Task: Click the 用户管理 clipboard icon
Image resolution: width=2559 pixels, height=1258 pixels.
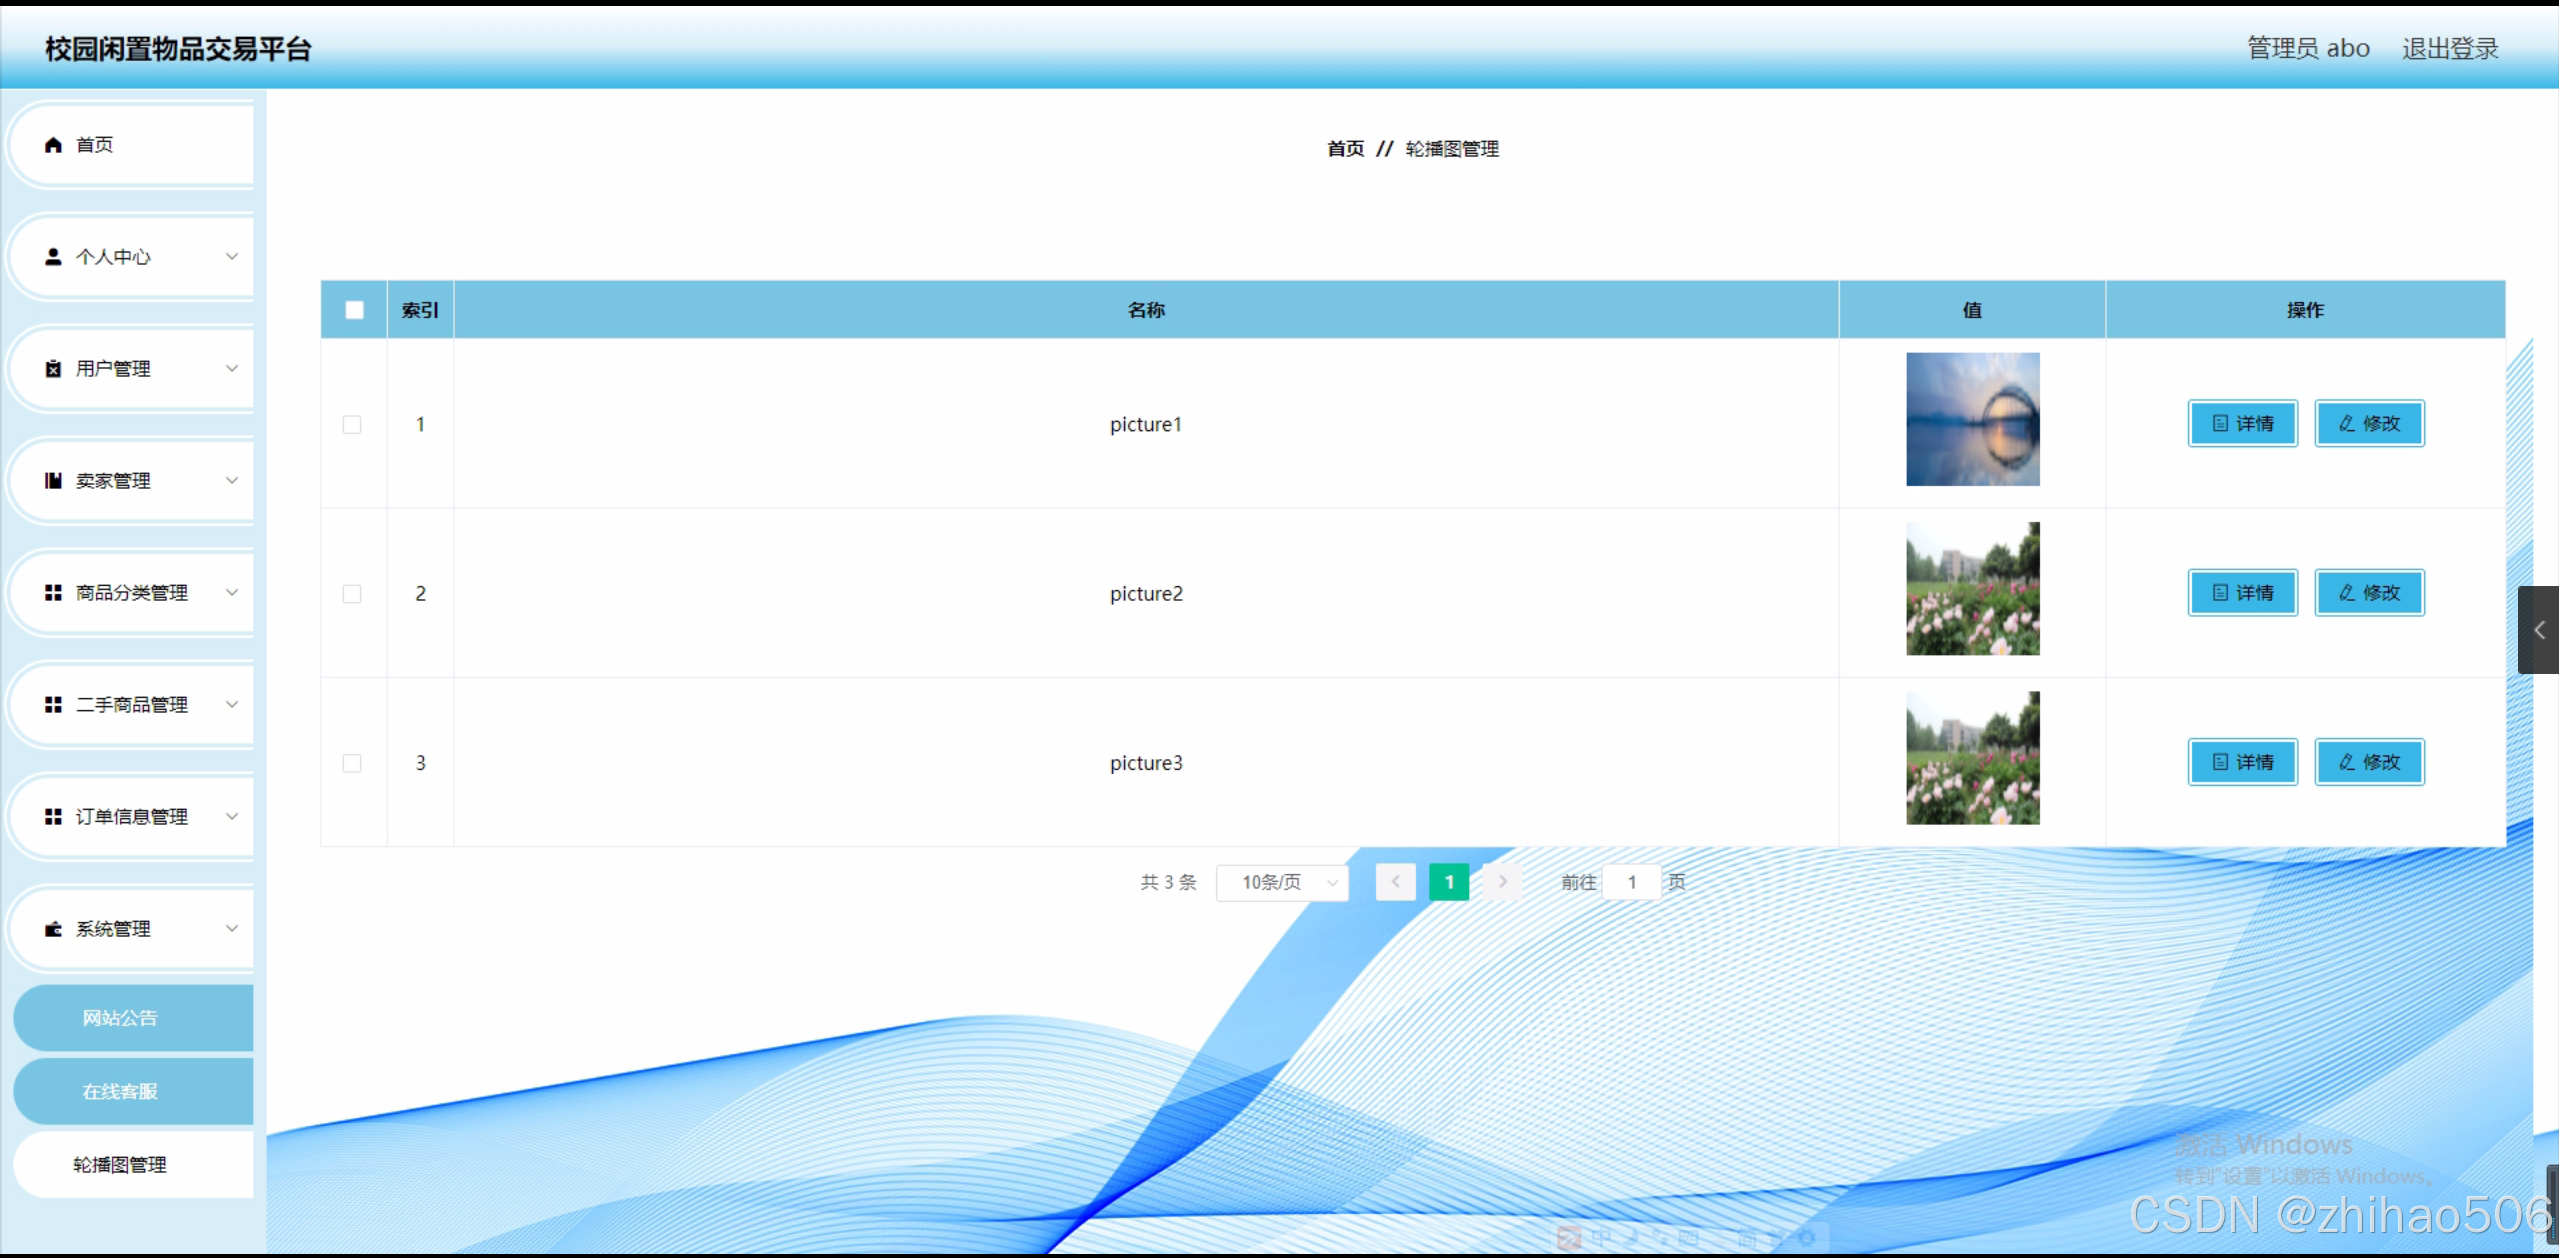Action: [53, 369]
